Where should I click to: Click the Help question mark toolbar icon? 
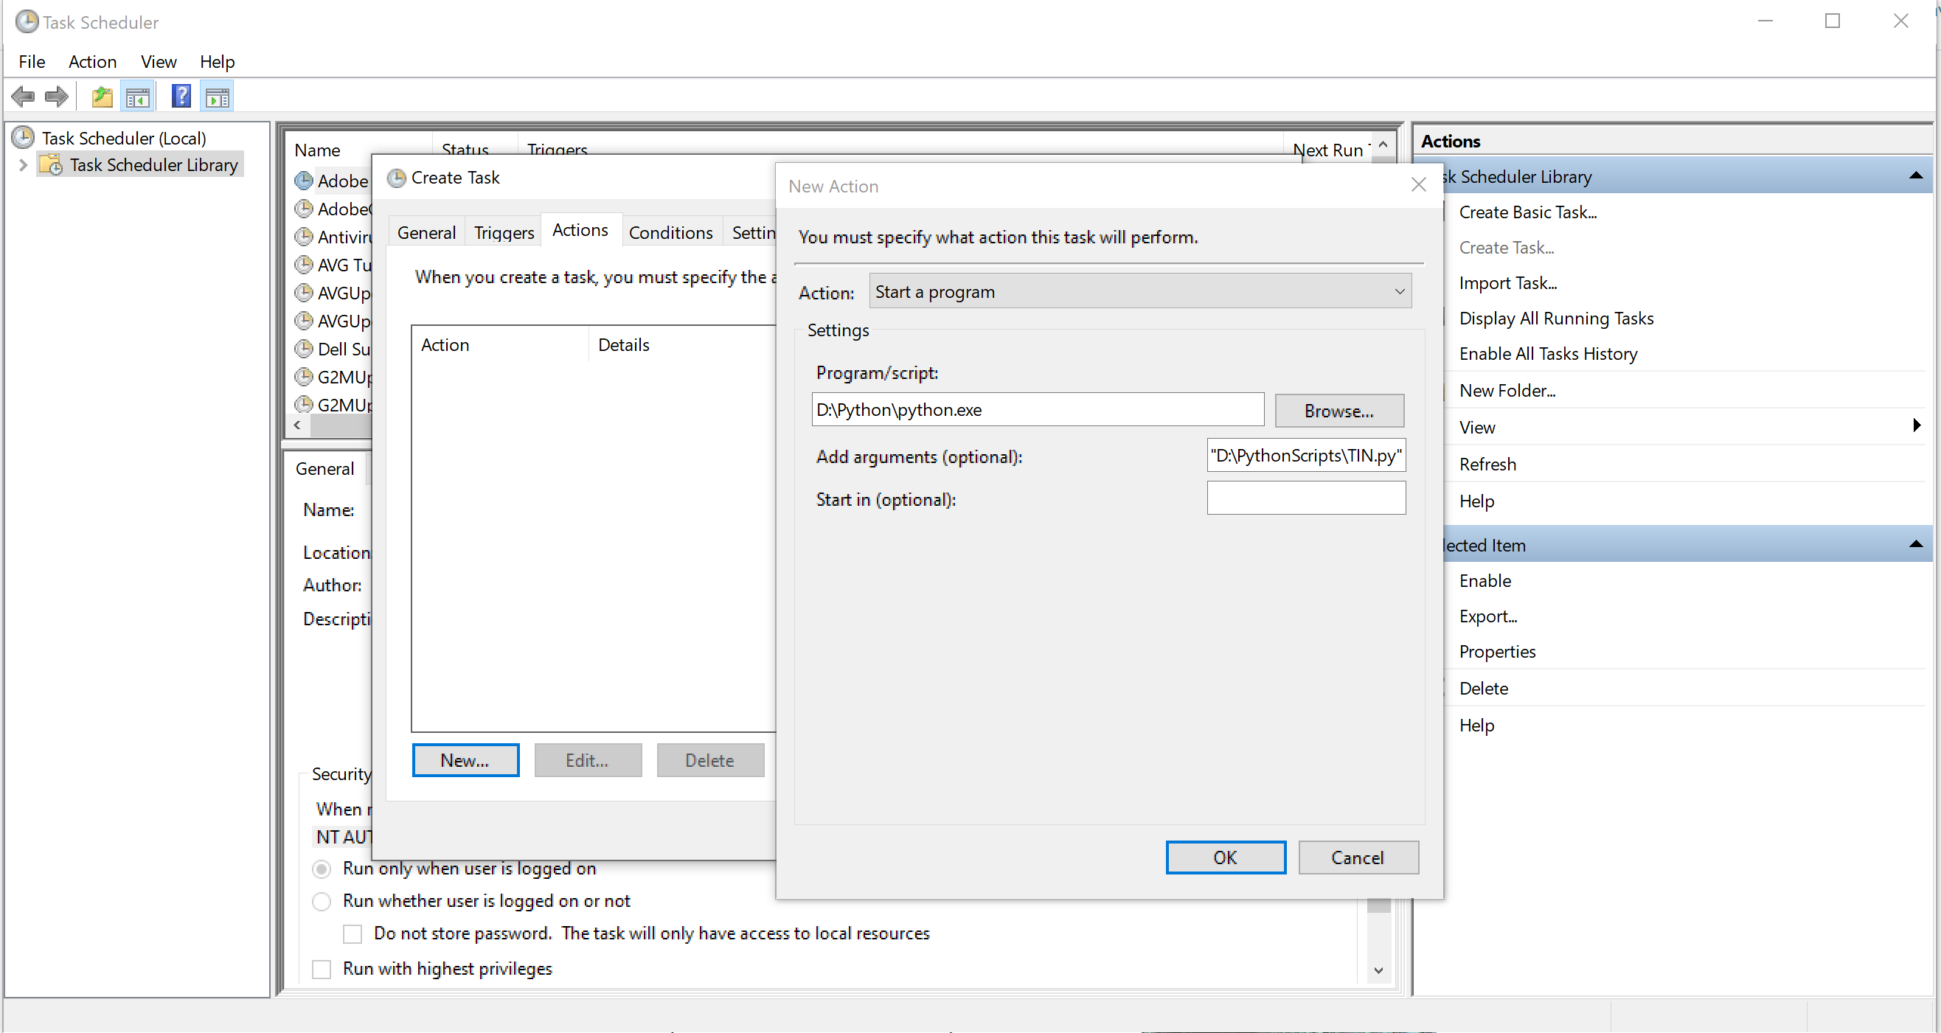point(180,95)
